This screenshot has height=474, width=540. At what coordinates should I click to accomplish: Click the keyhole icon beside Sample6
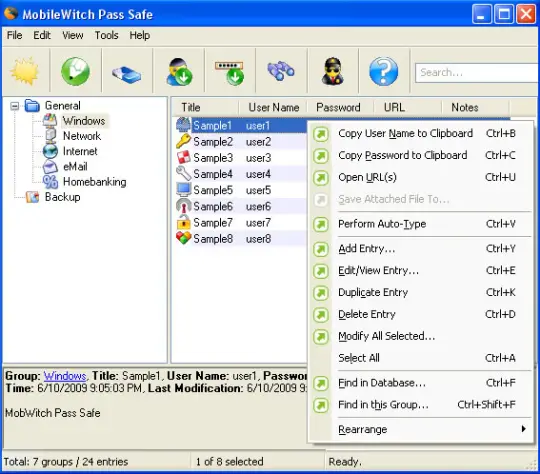[x=183, y=206]
